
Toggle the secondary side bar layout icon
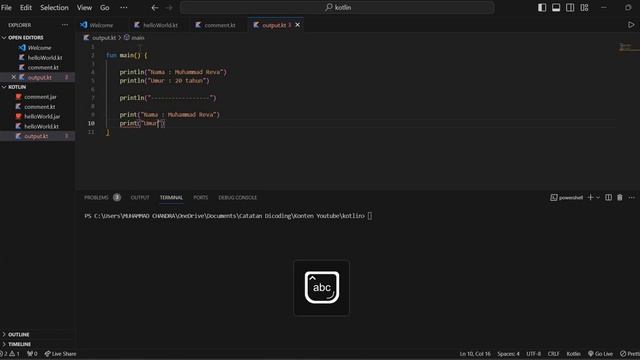(x=570, y=7)
